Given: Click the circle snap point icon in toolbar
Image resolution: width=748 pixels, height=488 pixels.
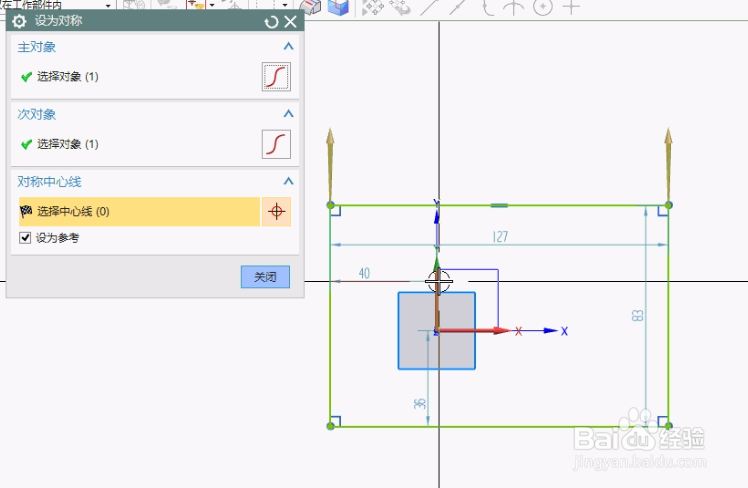Looking at the screenshot, I should pos(543,7).
